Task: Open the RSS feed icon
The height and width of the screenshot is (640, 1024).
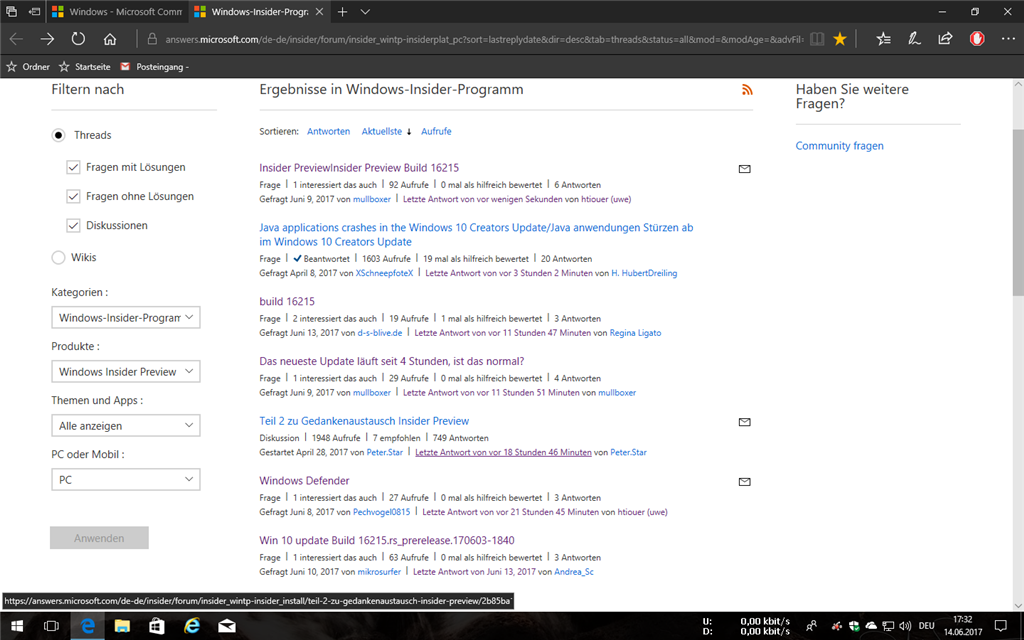Action: [x=747, y=90]
